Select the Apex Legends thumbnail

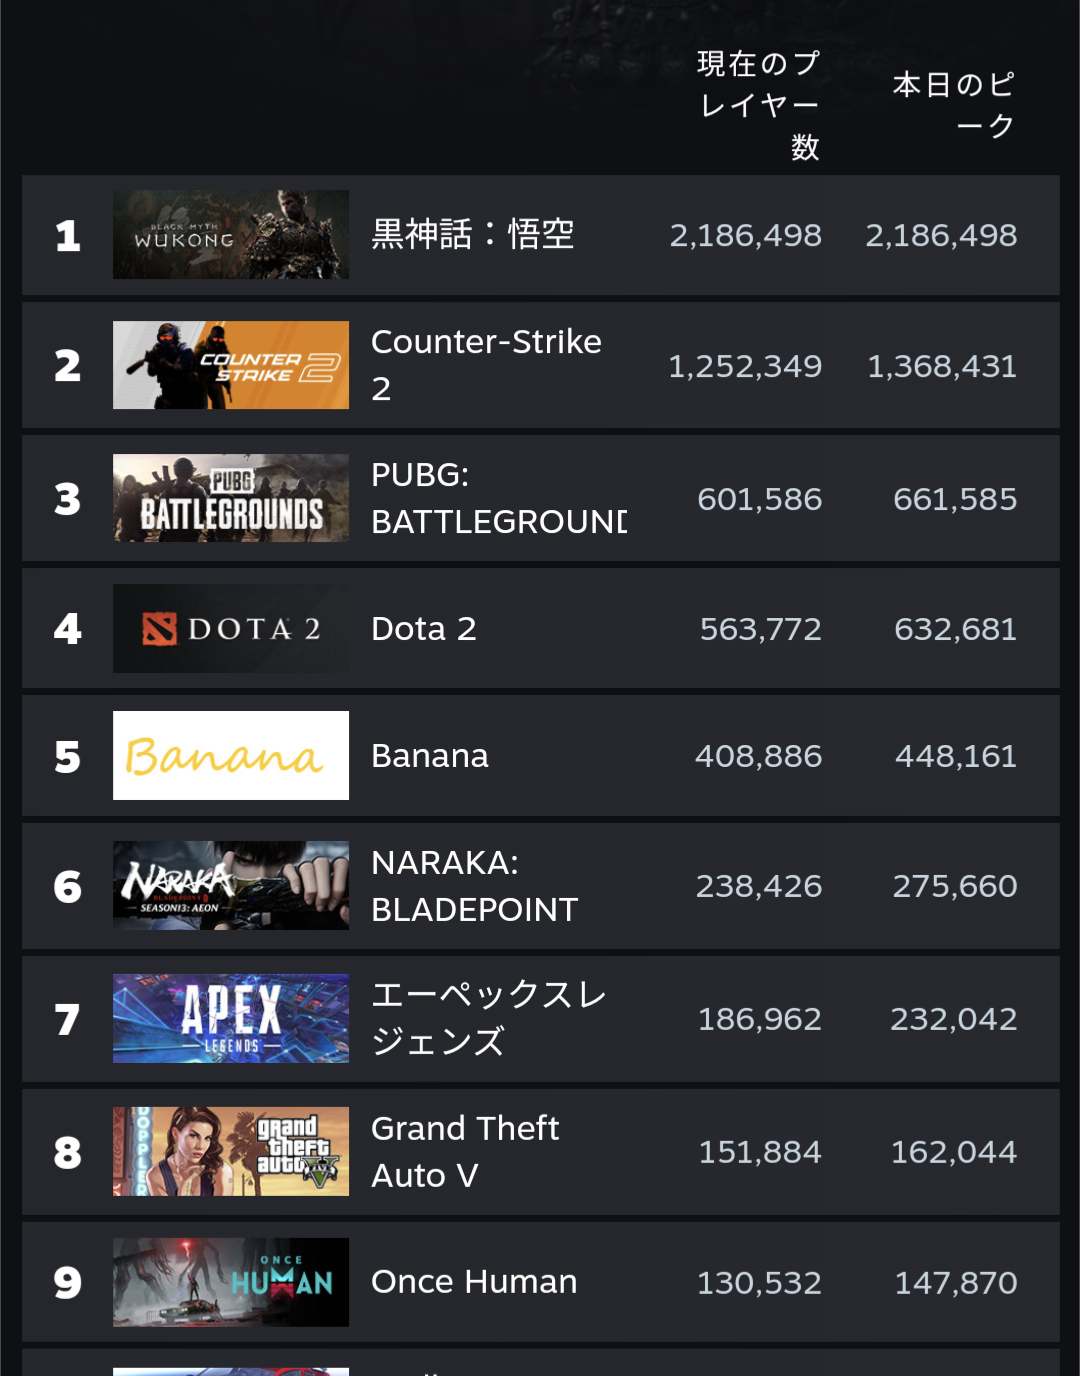[x=231, y=1018]
